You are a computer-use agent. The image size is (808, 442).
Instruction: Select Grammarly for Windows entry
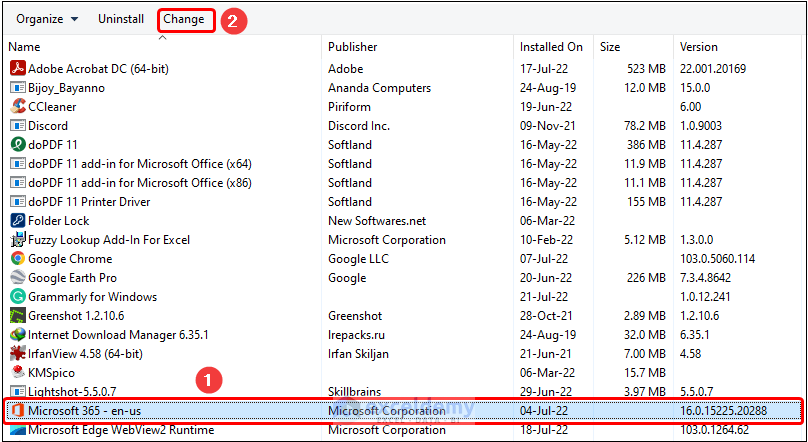[x=92, y=297]
